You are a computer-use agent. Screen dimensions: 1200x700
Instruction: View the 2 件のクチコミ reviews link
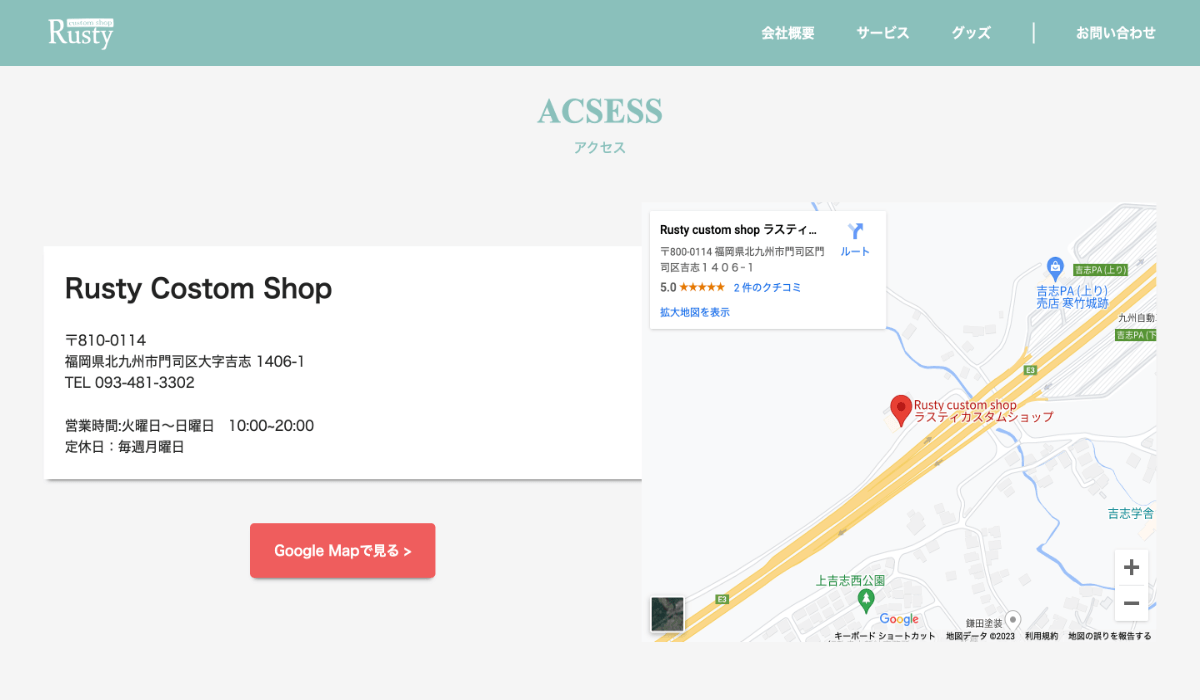(x=767, y=287)
